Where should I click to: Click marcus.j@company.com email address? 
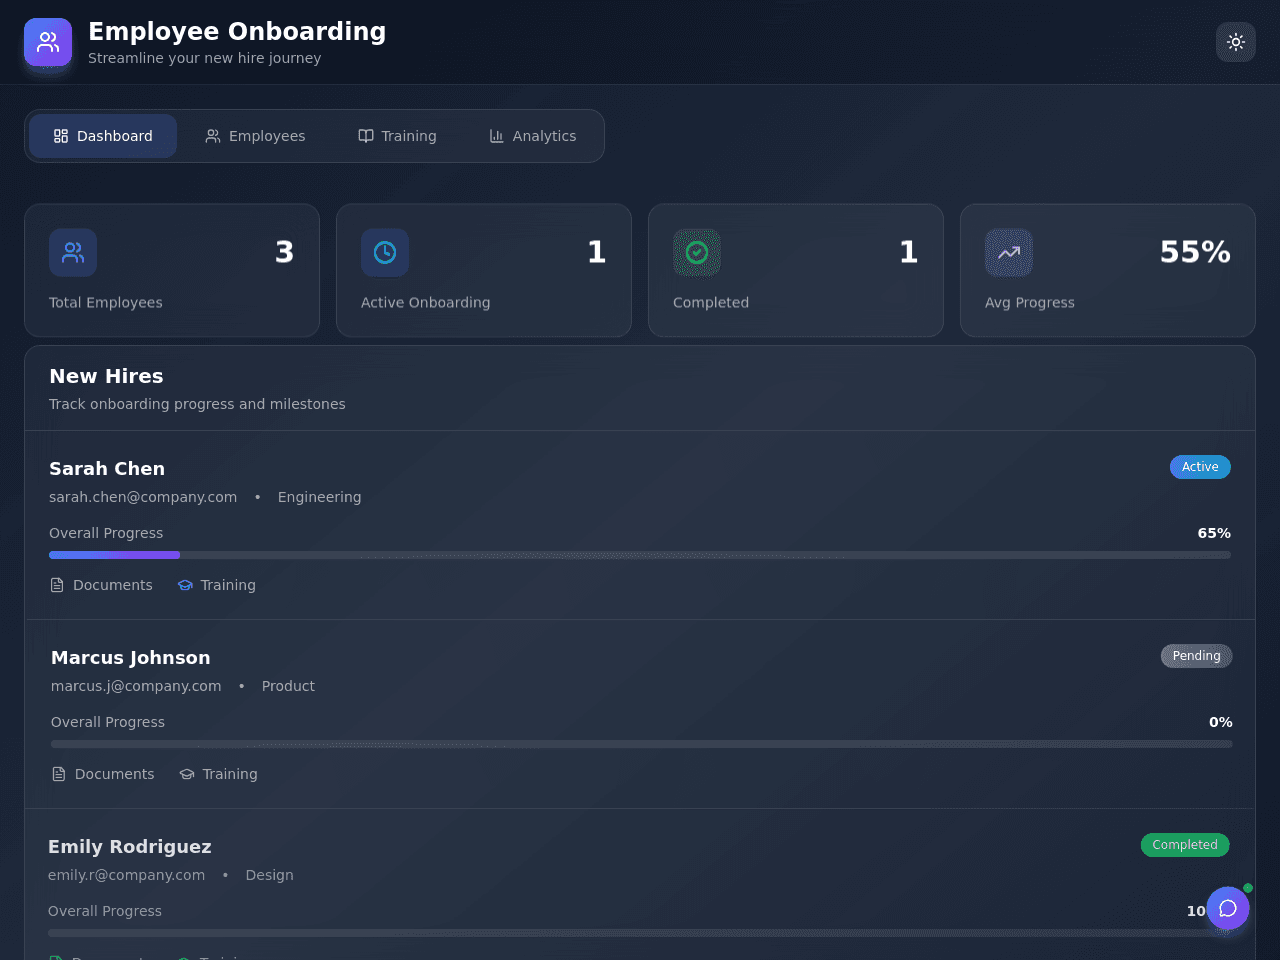click(136, 686)
